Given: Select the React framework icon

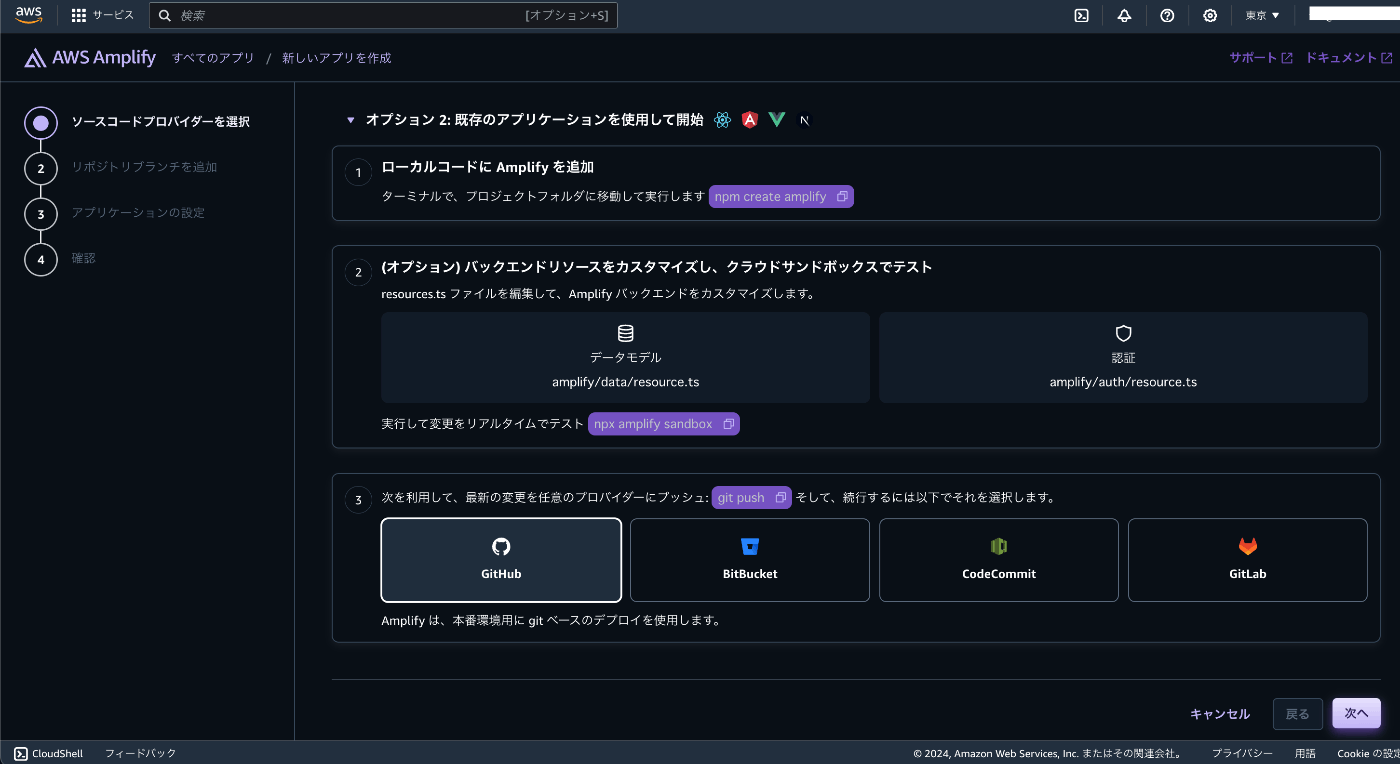Looking at the screenshot, I should [x=722, y=119].
